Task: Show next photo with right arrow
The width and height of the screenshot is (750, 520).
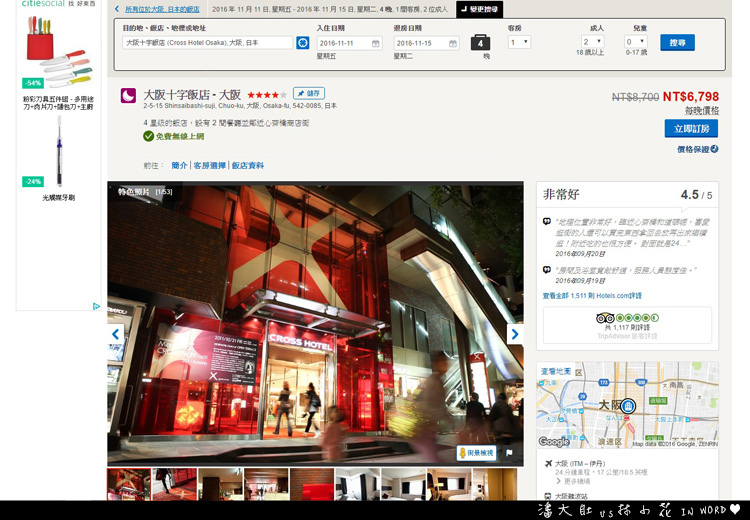Action: [515, 334]
